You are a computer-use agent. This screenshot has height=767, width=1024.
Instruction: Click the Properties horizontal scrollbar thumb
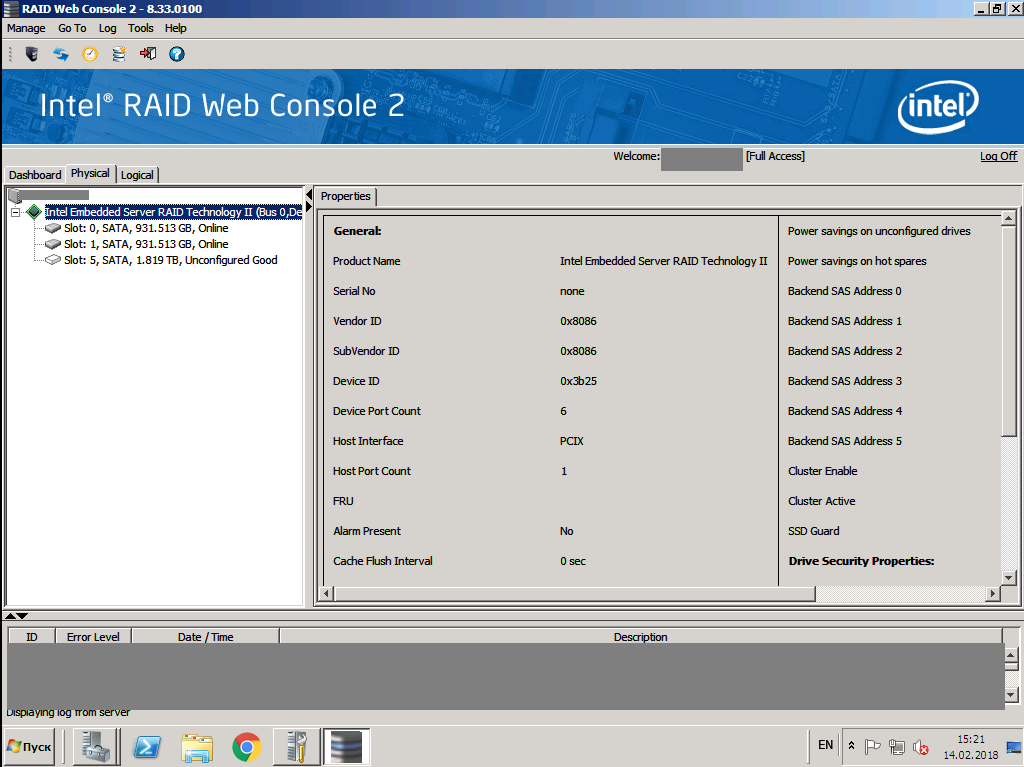click(575, 593)
